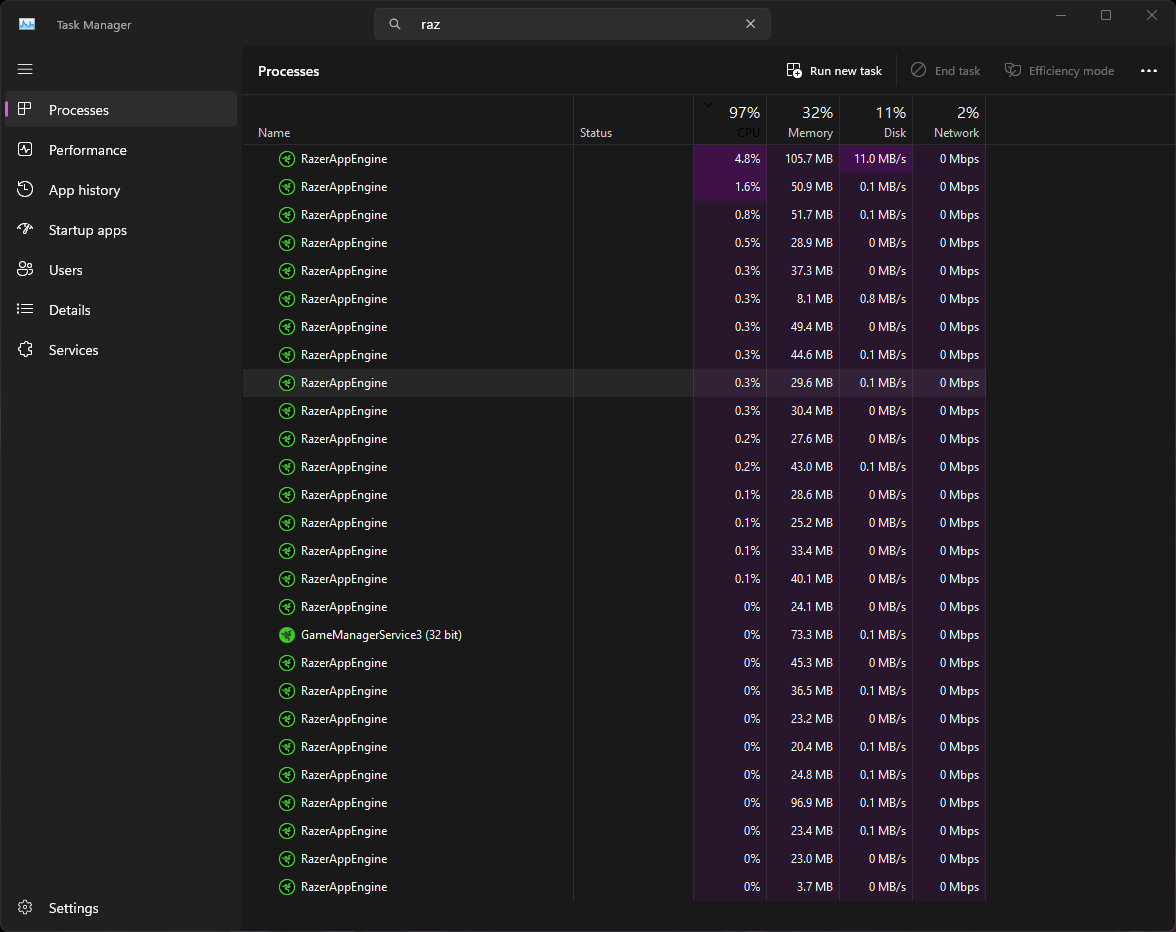
Task: Open the Services page
Action: 121,350
